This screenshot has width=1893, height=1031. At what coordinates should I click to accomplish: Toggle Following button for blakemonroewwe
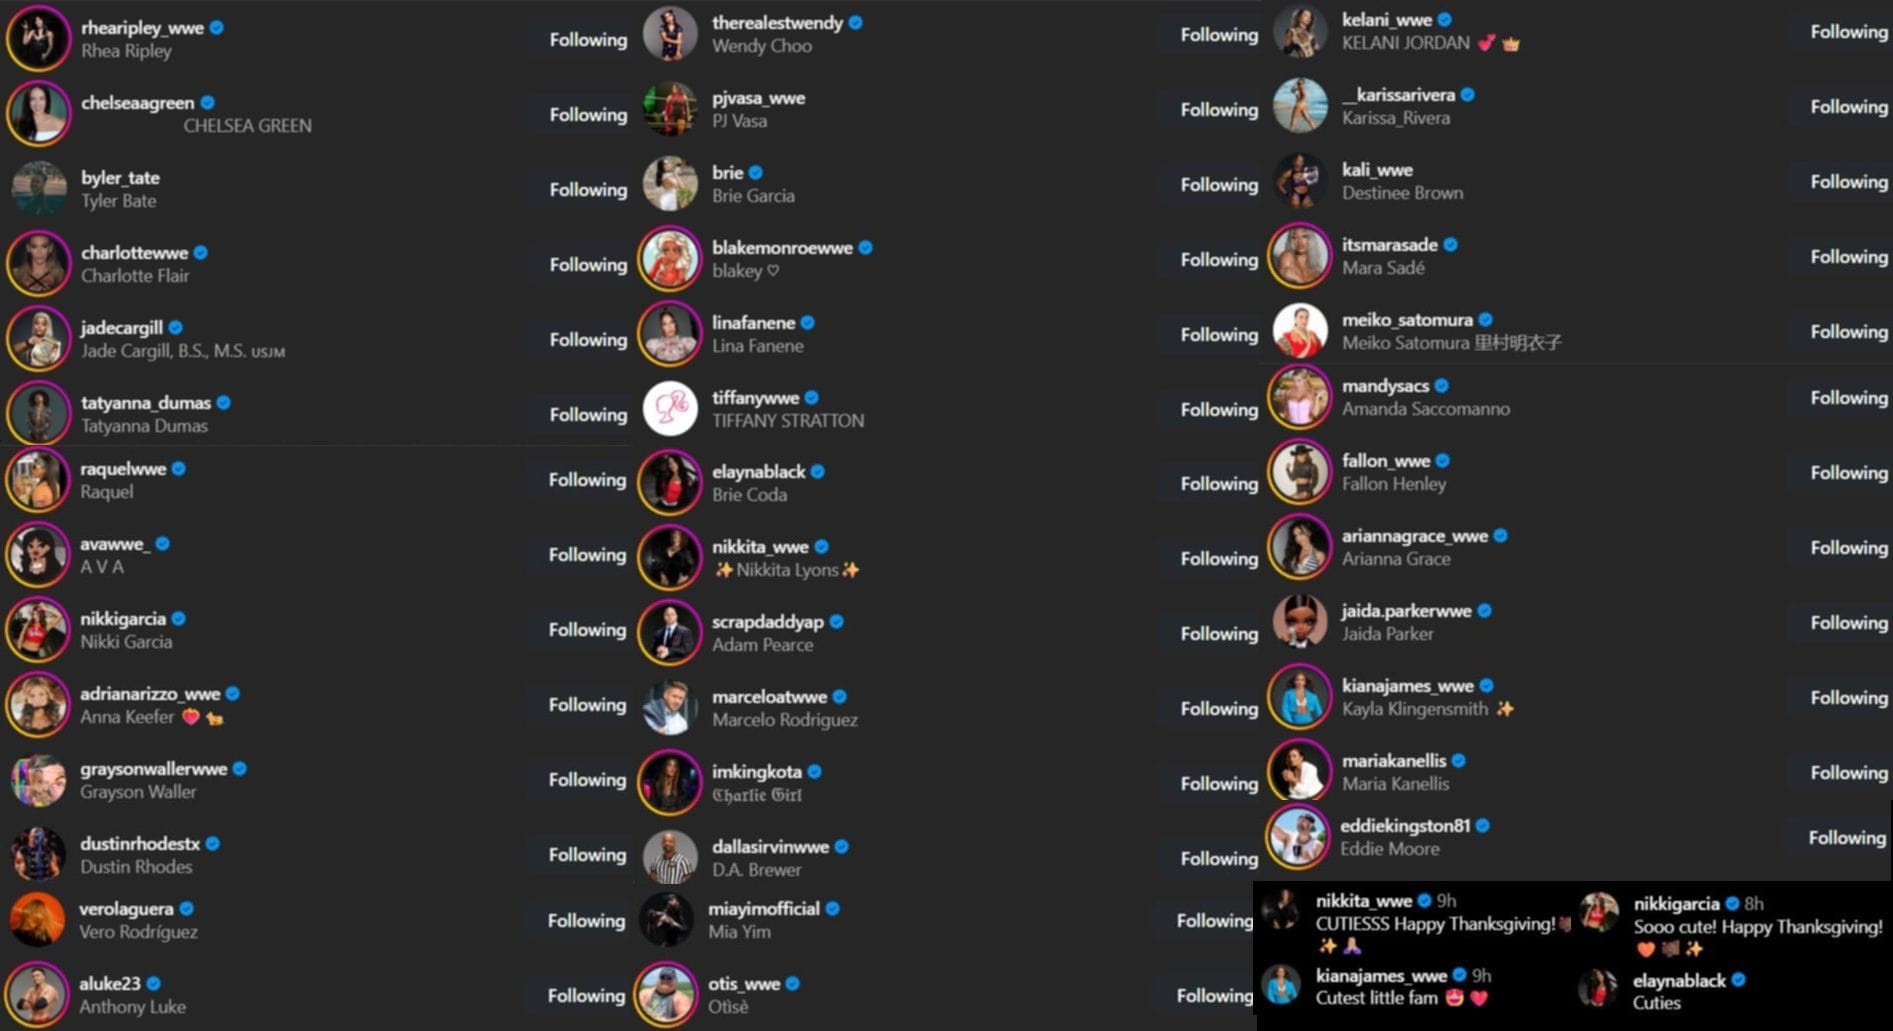pos(1219,260)
